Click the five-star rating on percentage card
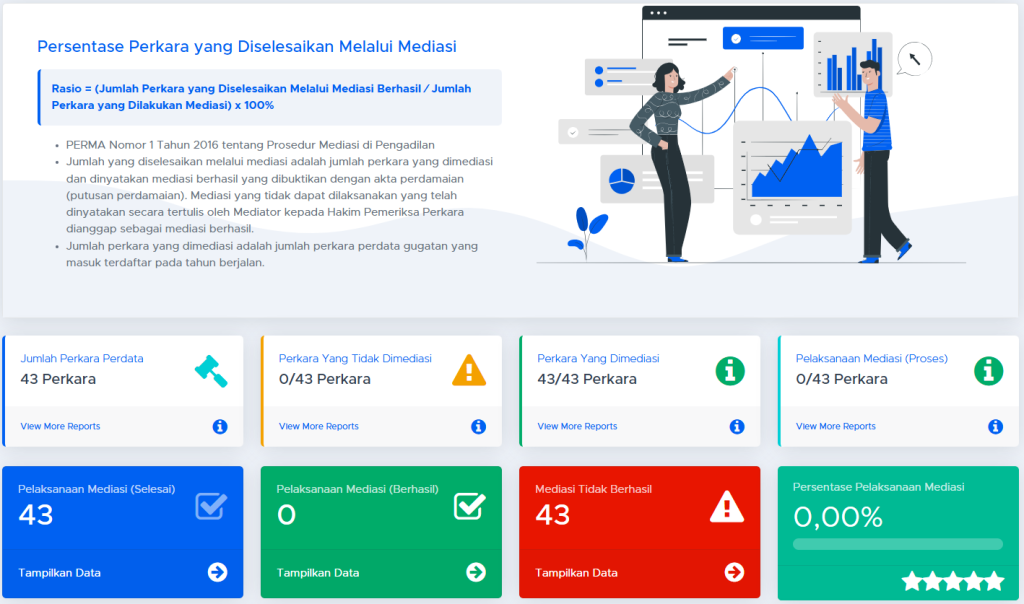The width and height of the screenshot is (1024, 604). point(952,581)
